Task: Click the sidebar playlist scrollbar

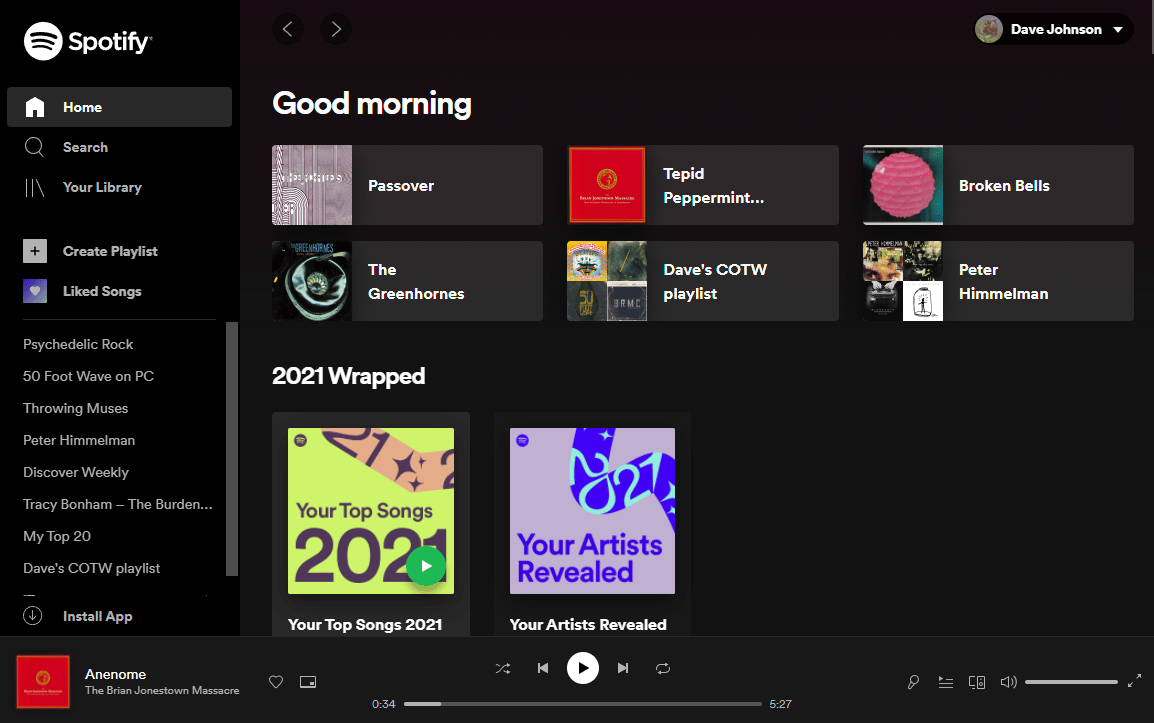Action: pos(232,448)
